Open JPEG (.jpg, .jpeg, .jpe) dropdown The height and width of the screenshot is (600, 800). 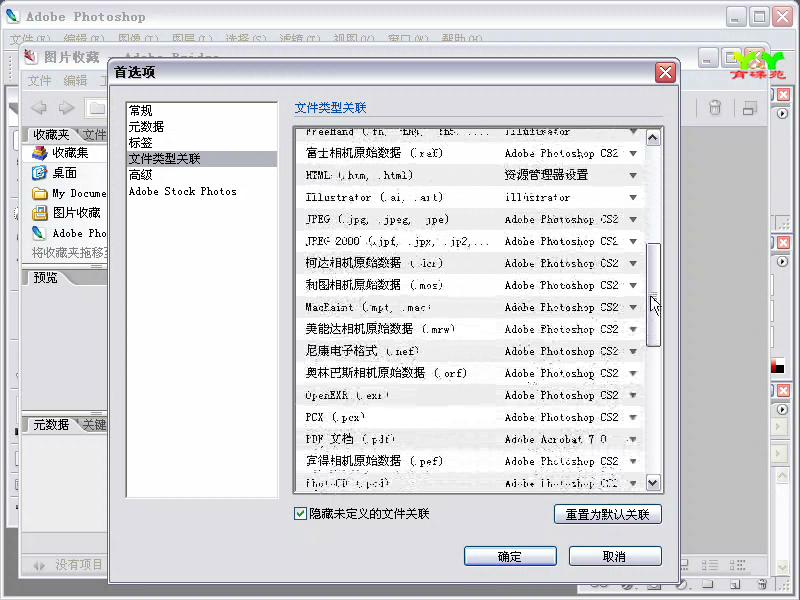(x=633, y=219)
